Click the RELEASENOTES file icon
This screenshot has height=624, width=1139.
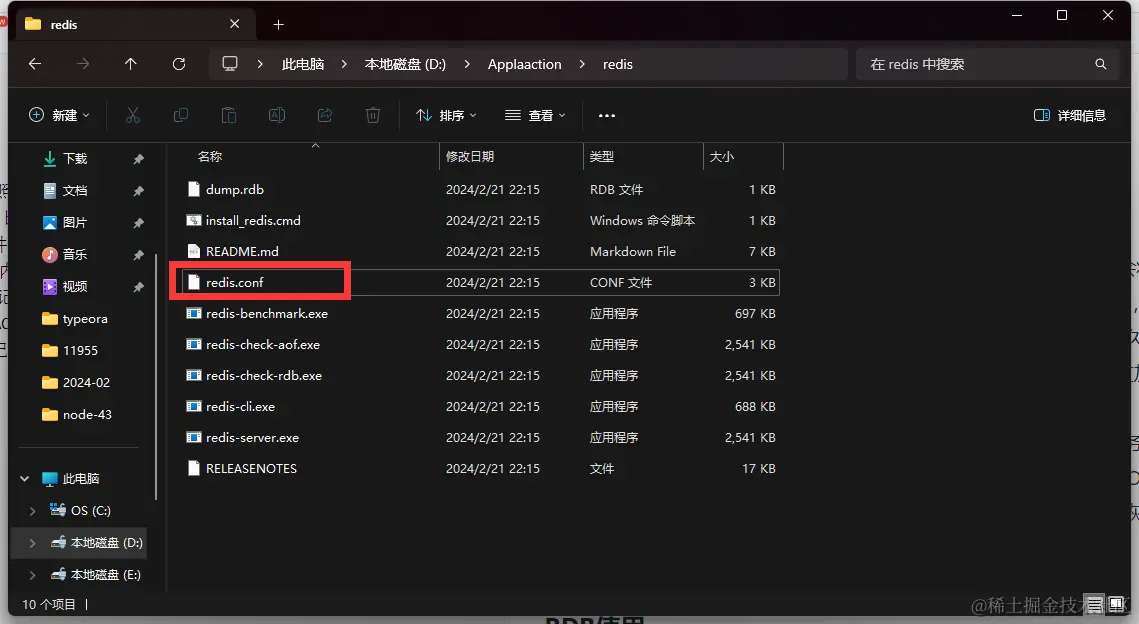[x=193, y=469]
